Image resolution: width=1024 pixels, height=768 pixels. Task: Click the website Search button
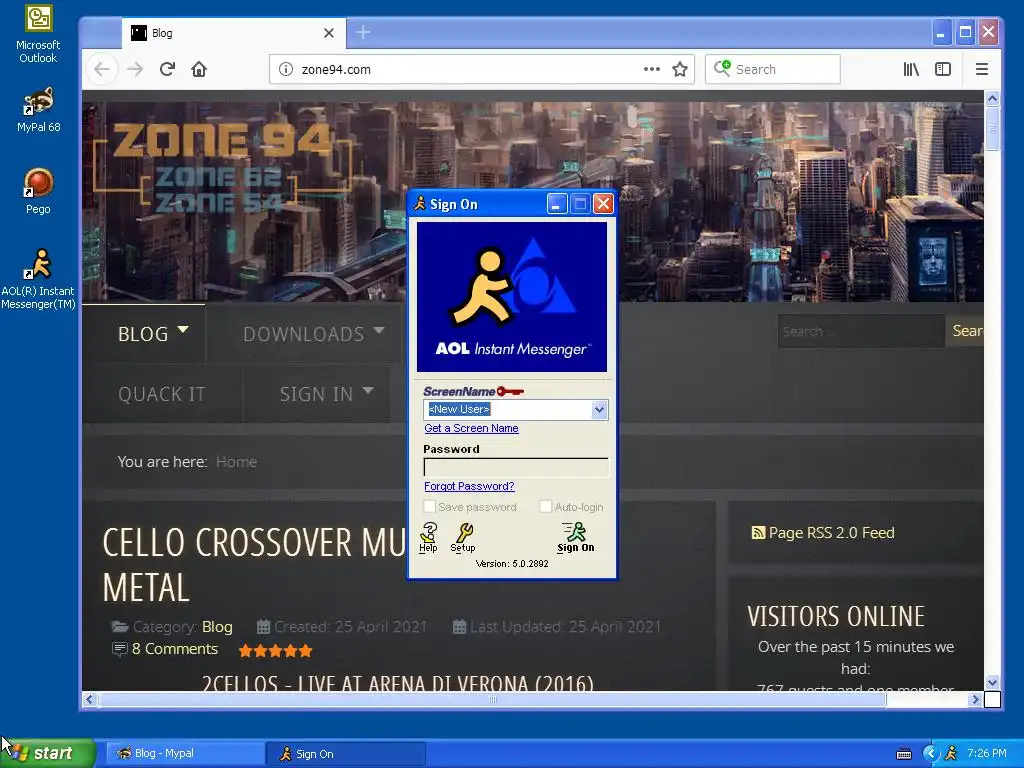click(965, 331)
